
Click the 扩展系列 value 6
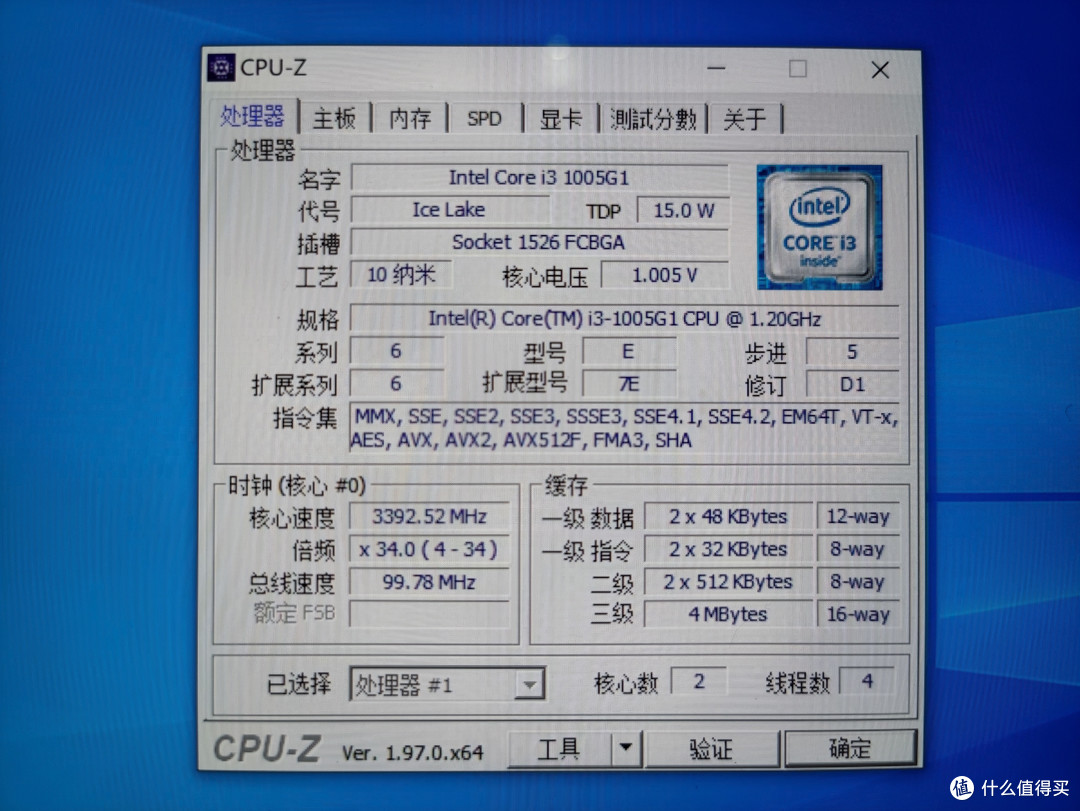(x=397, y=383)
